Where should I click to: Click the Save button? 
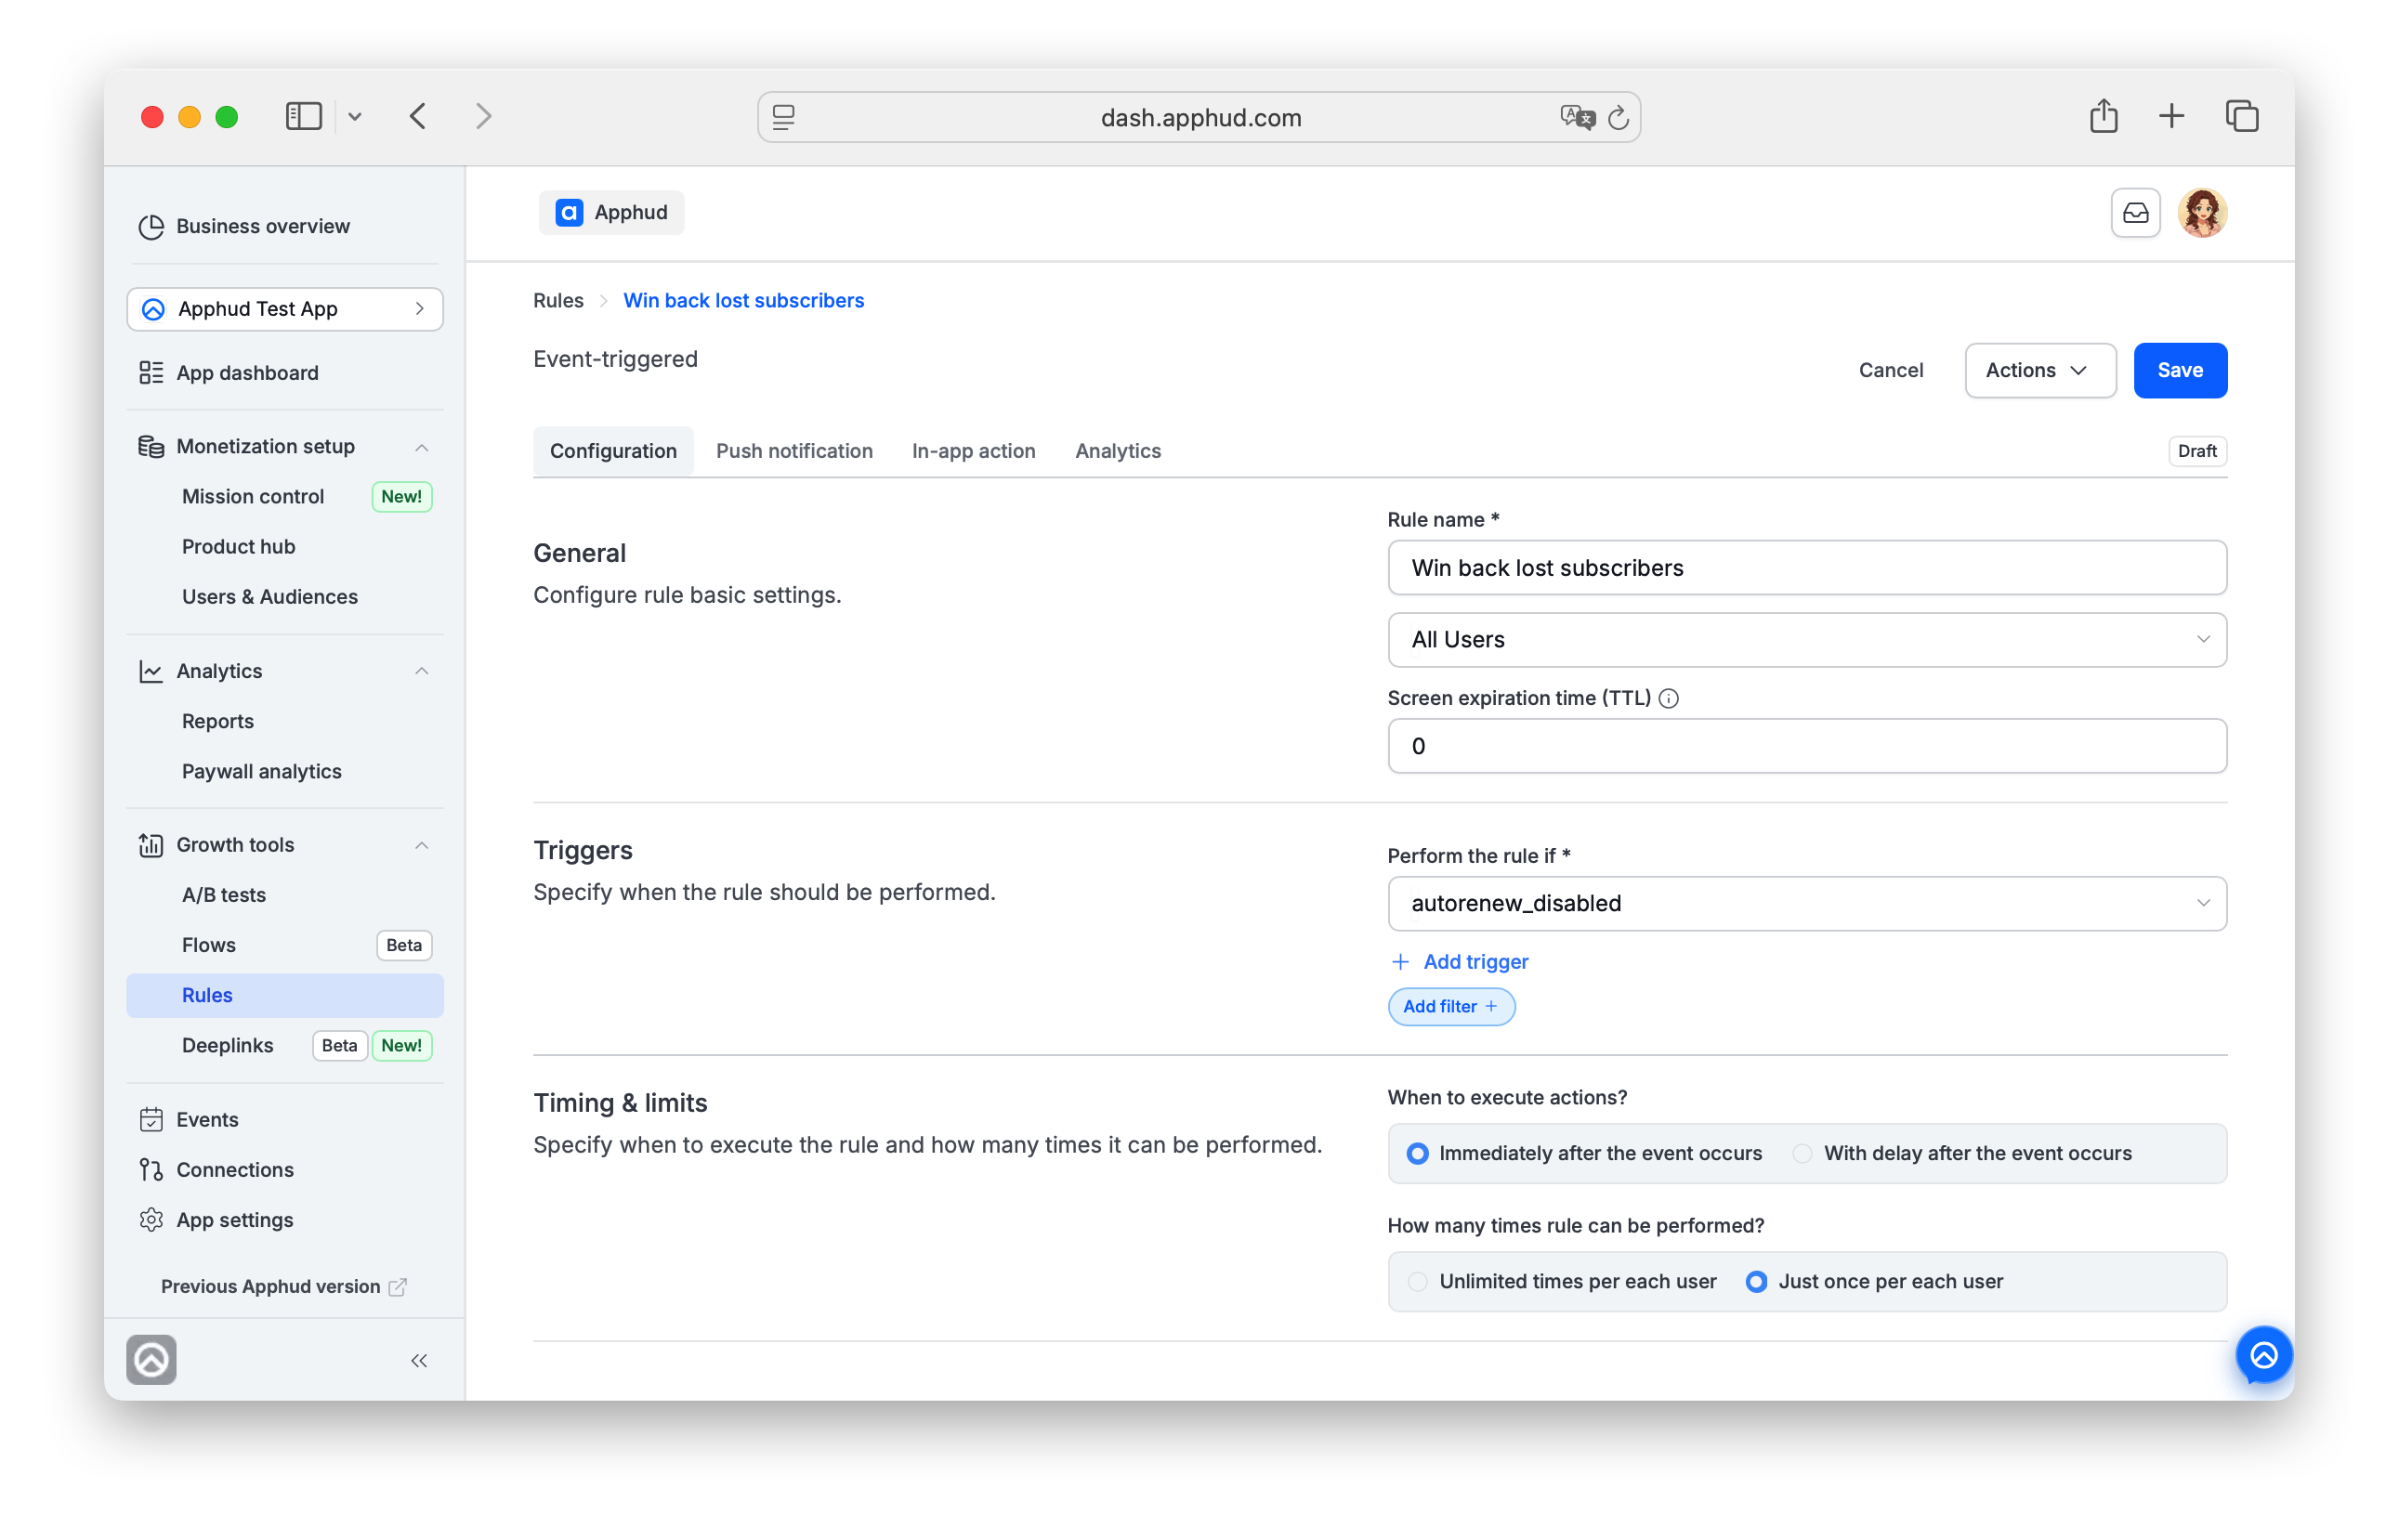click(x=2179, y=370)
